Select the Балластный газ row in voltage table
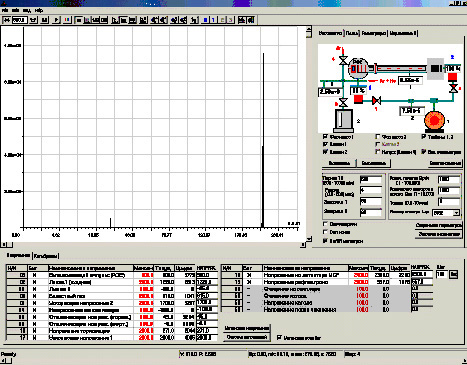This screenshot has height=365, width=467. (x=112, y=296)
